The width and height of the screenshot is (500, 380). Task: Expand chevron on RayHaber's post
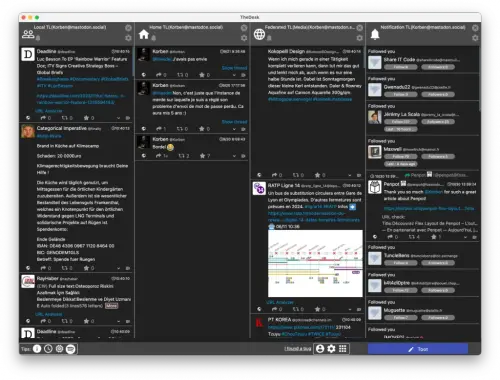tap(118, 321)
